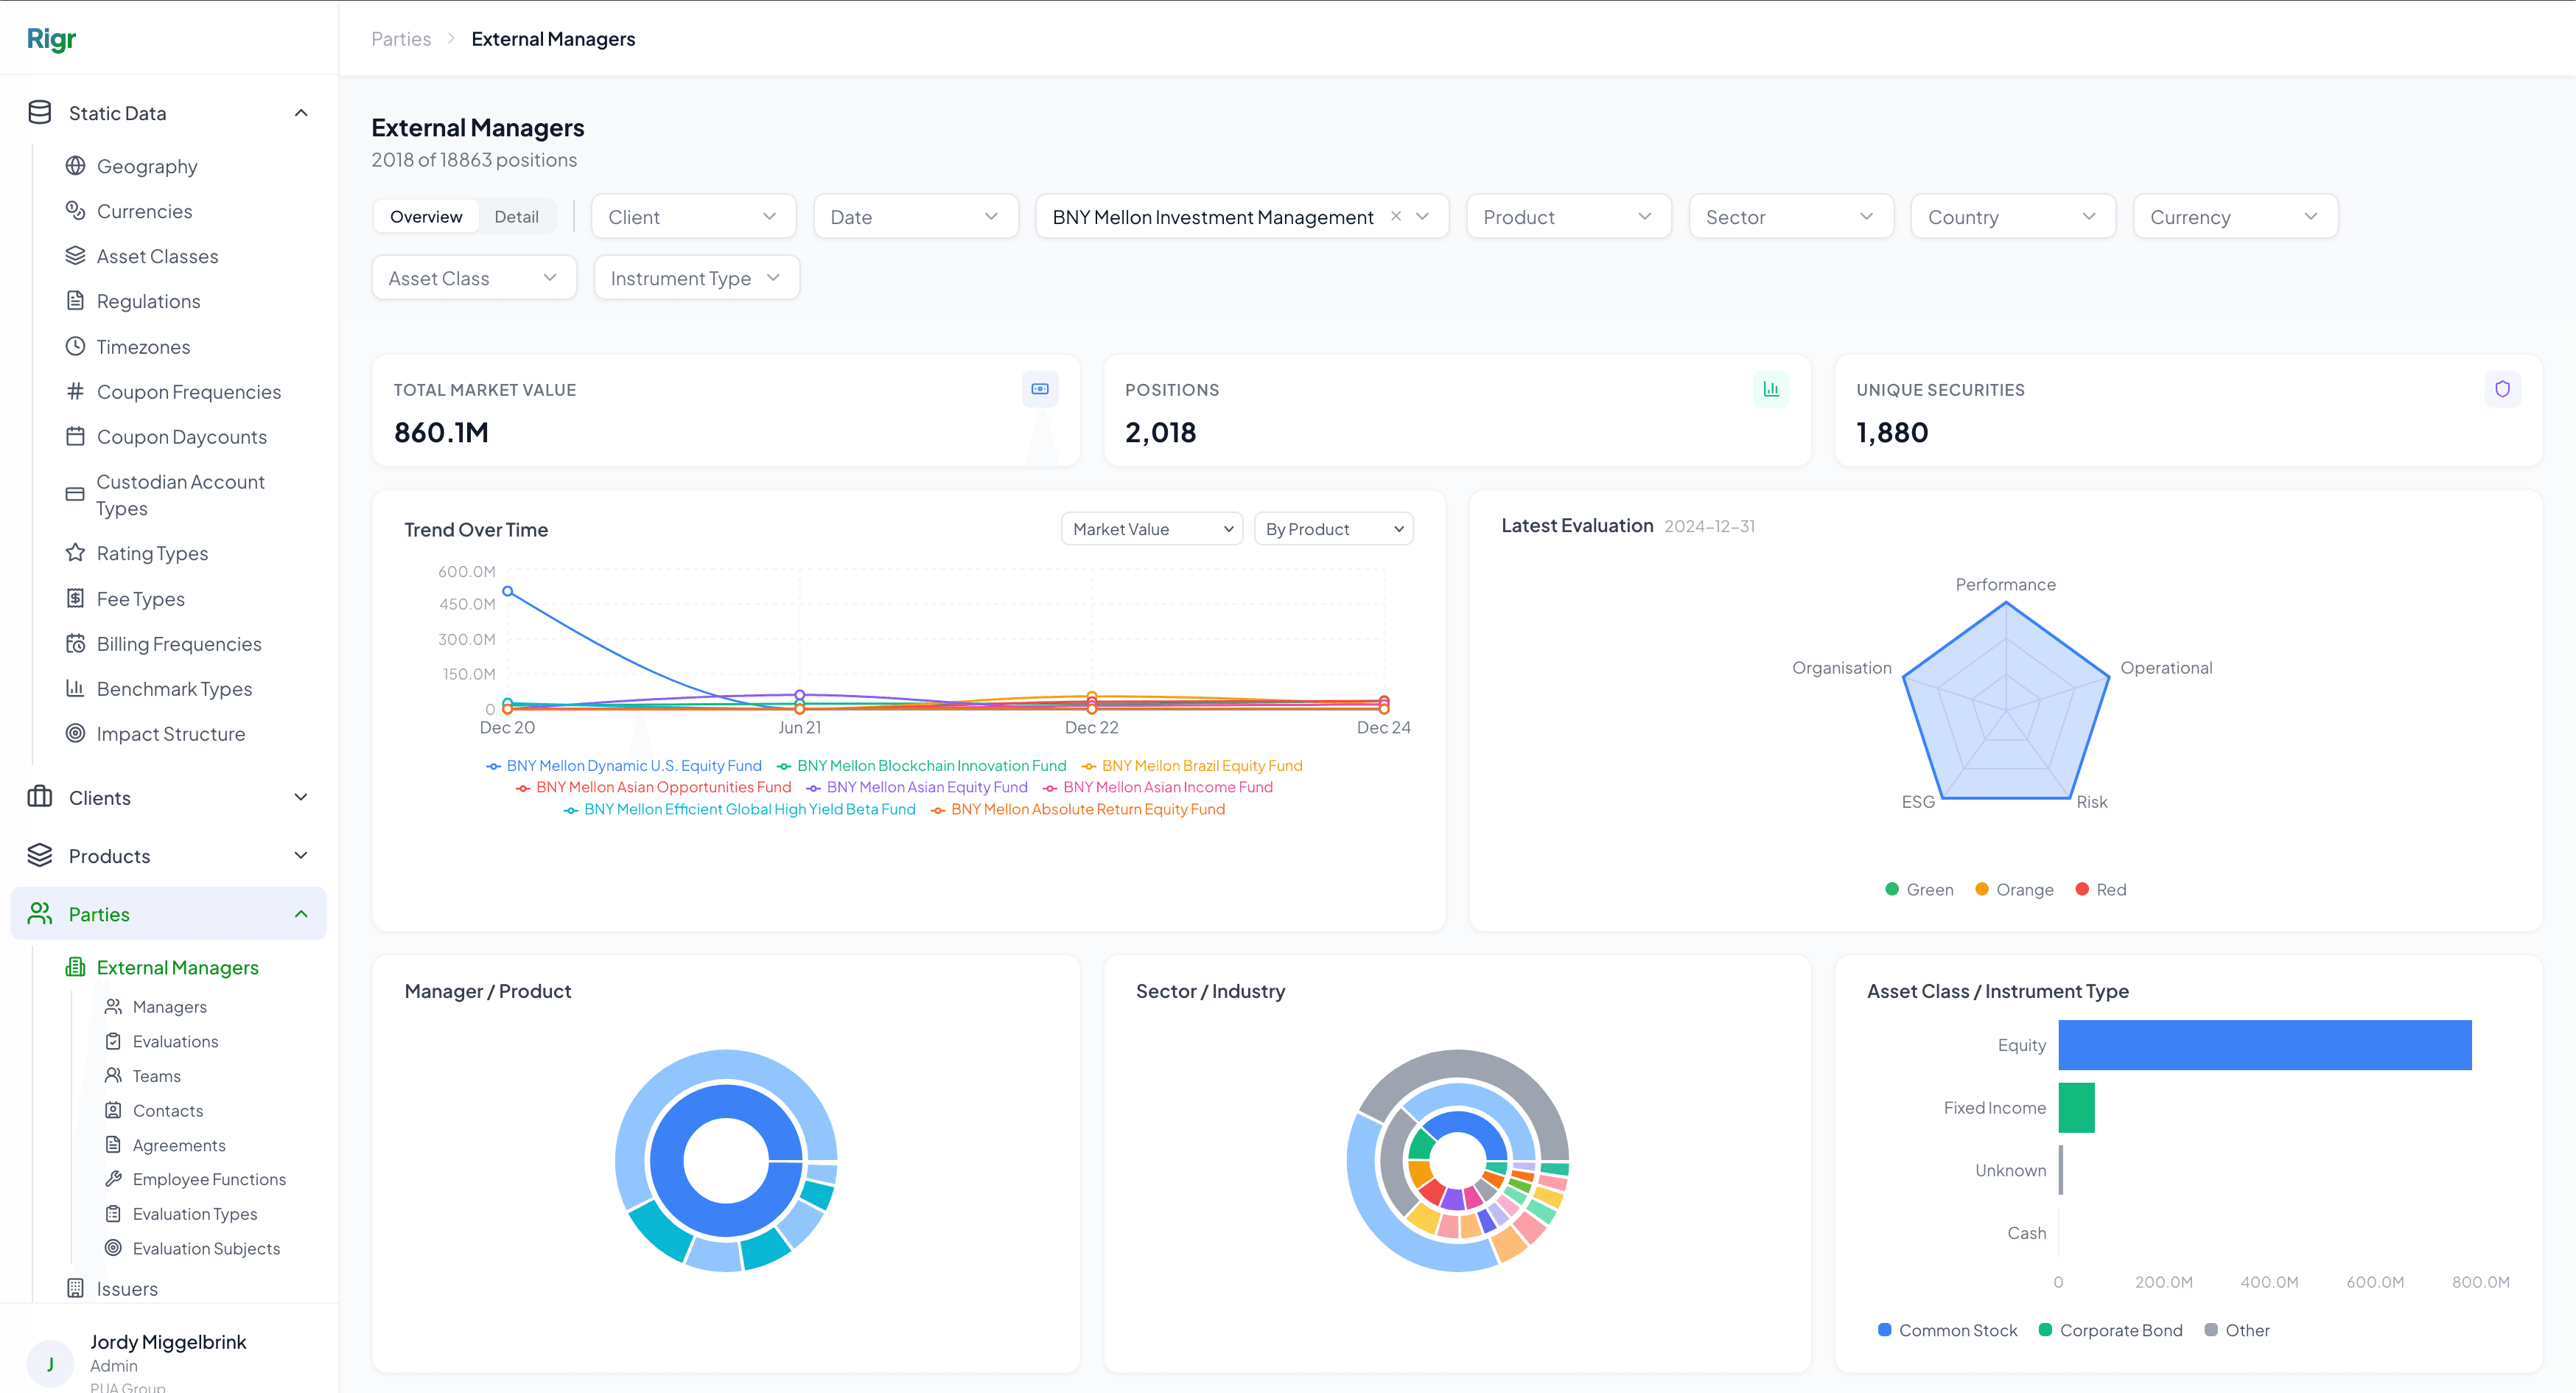Click the Positions bar chart icon
The height and width of the screenshot is (1393, 2576).
tap(1771, 389)
